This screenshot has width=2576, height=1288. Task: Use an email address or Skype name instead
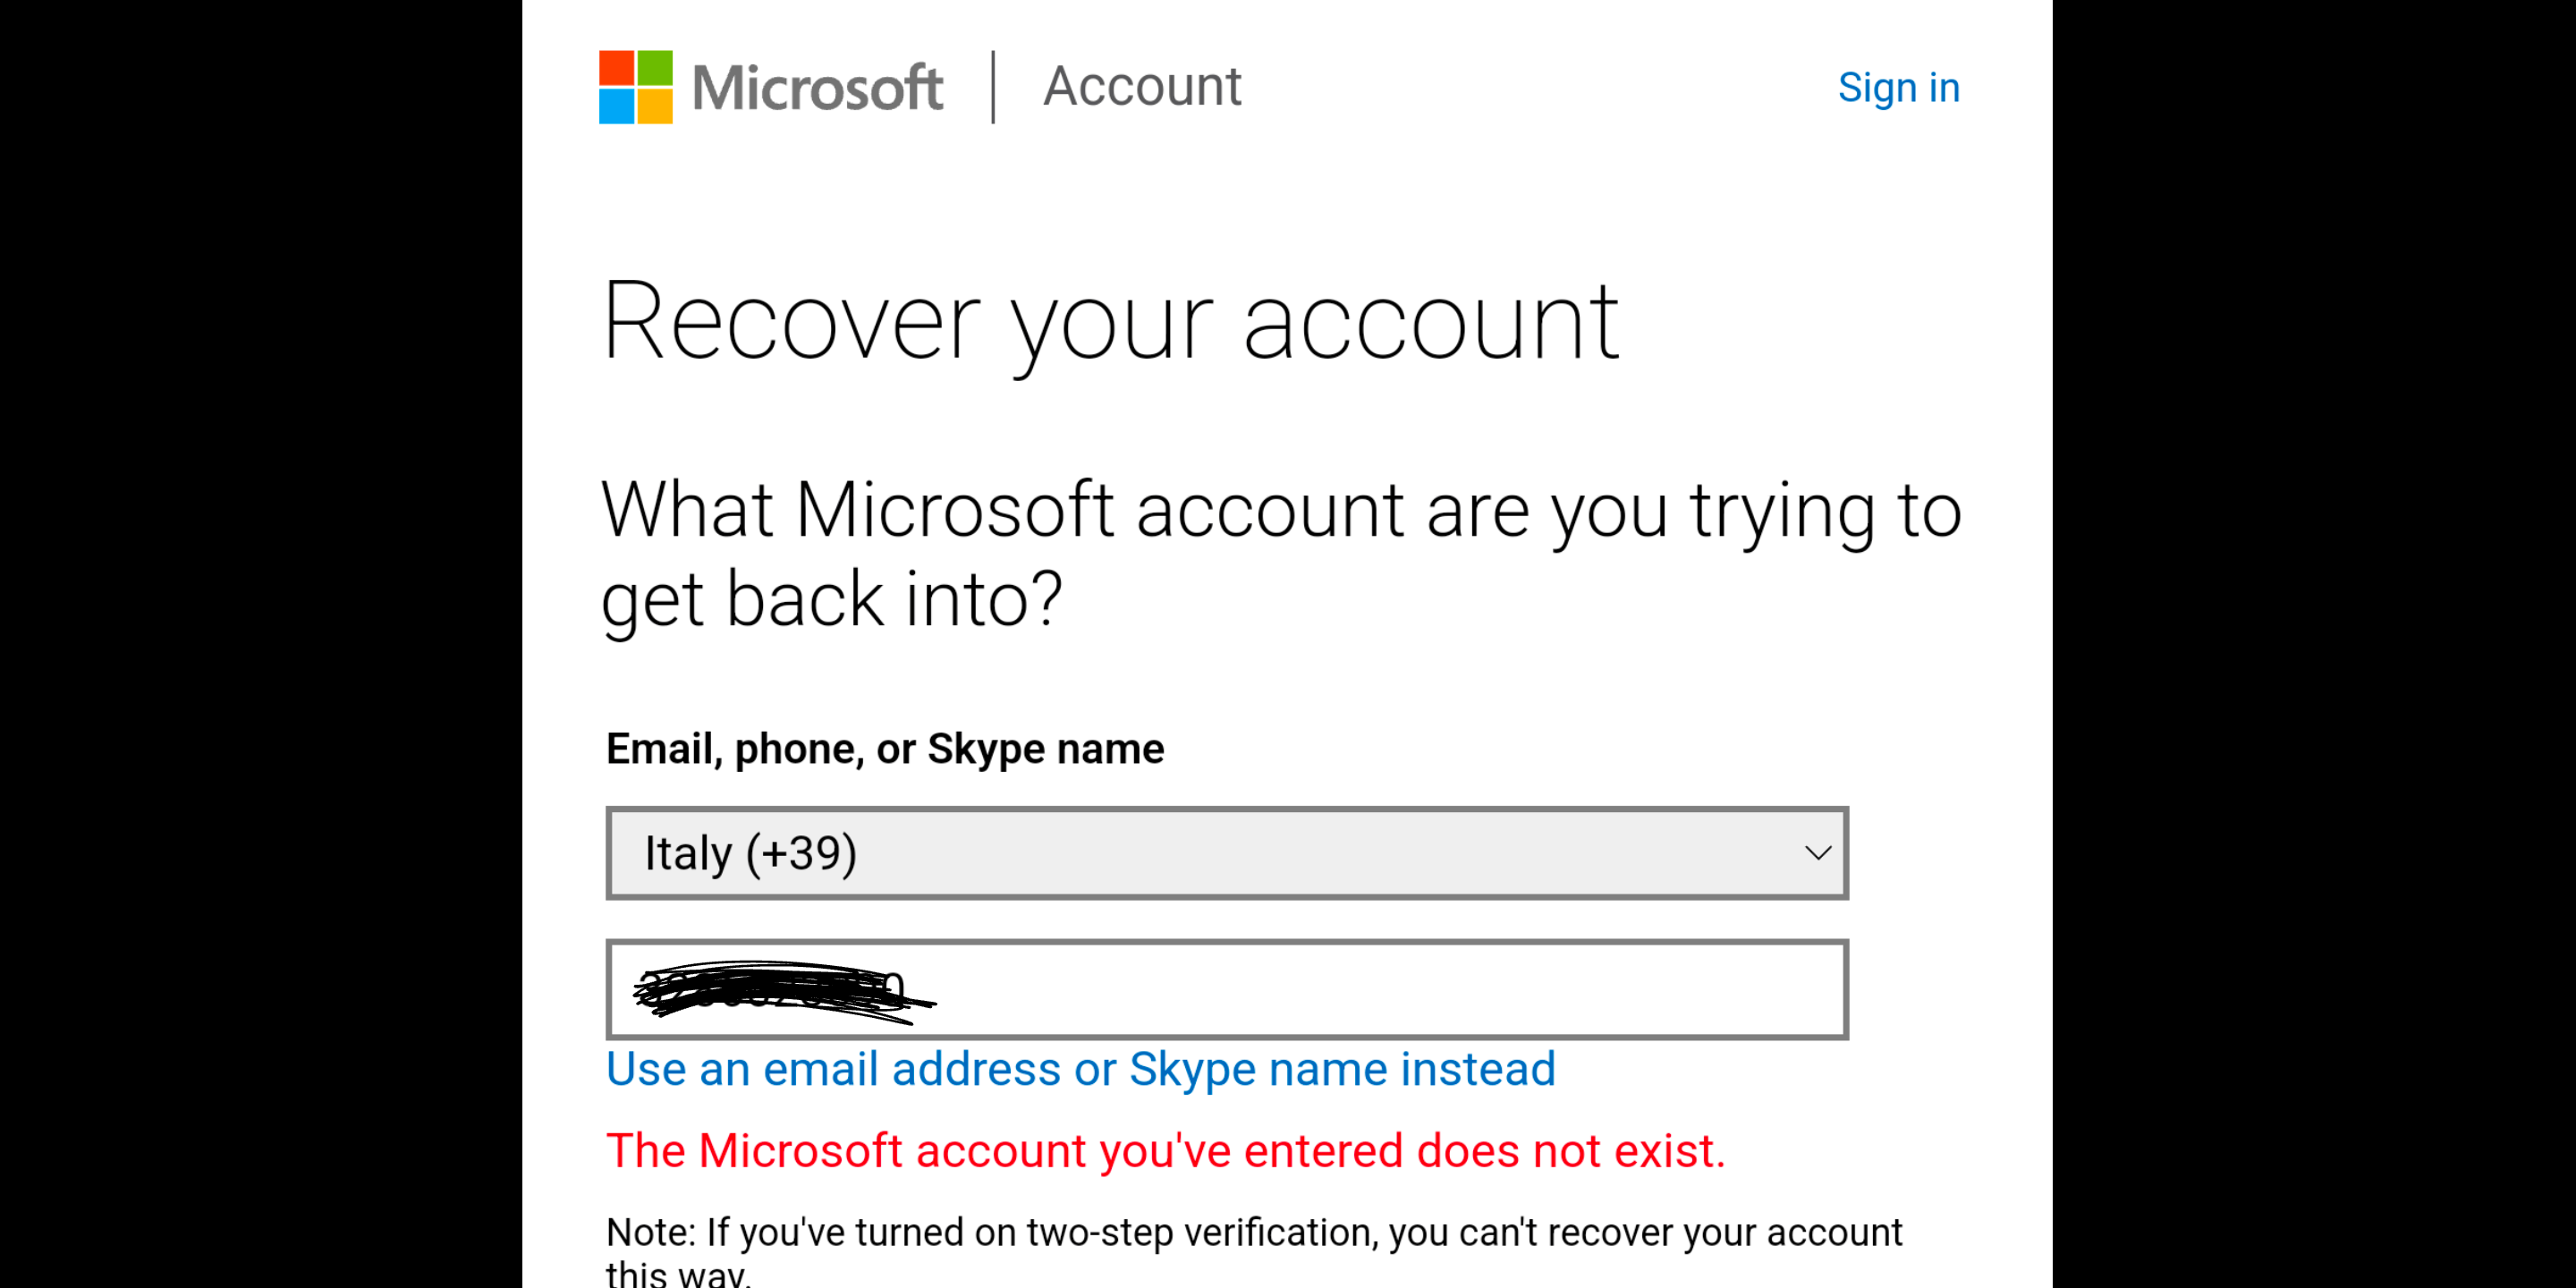point(1080,1069)
